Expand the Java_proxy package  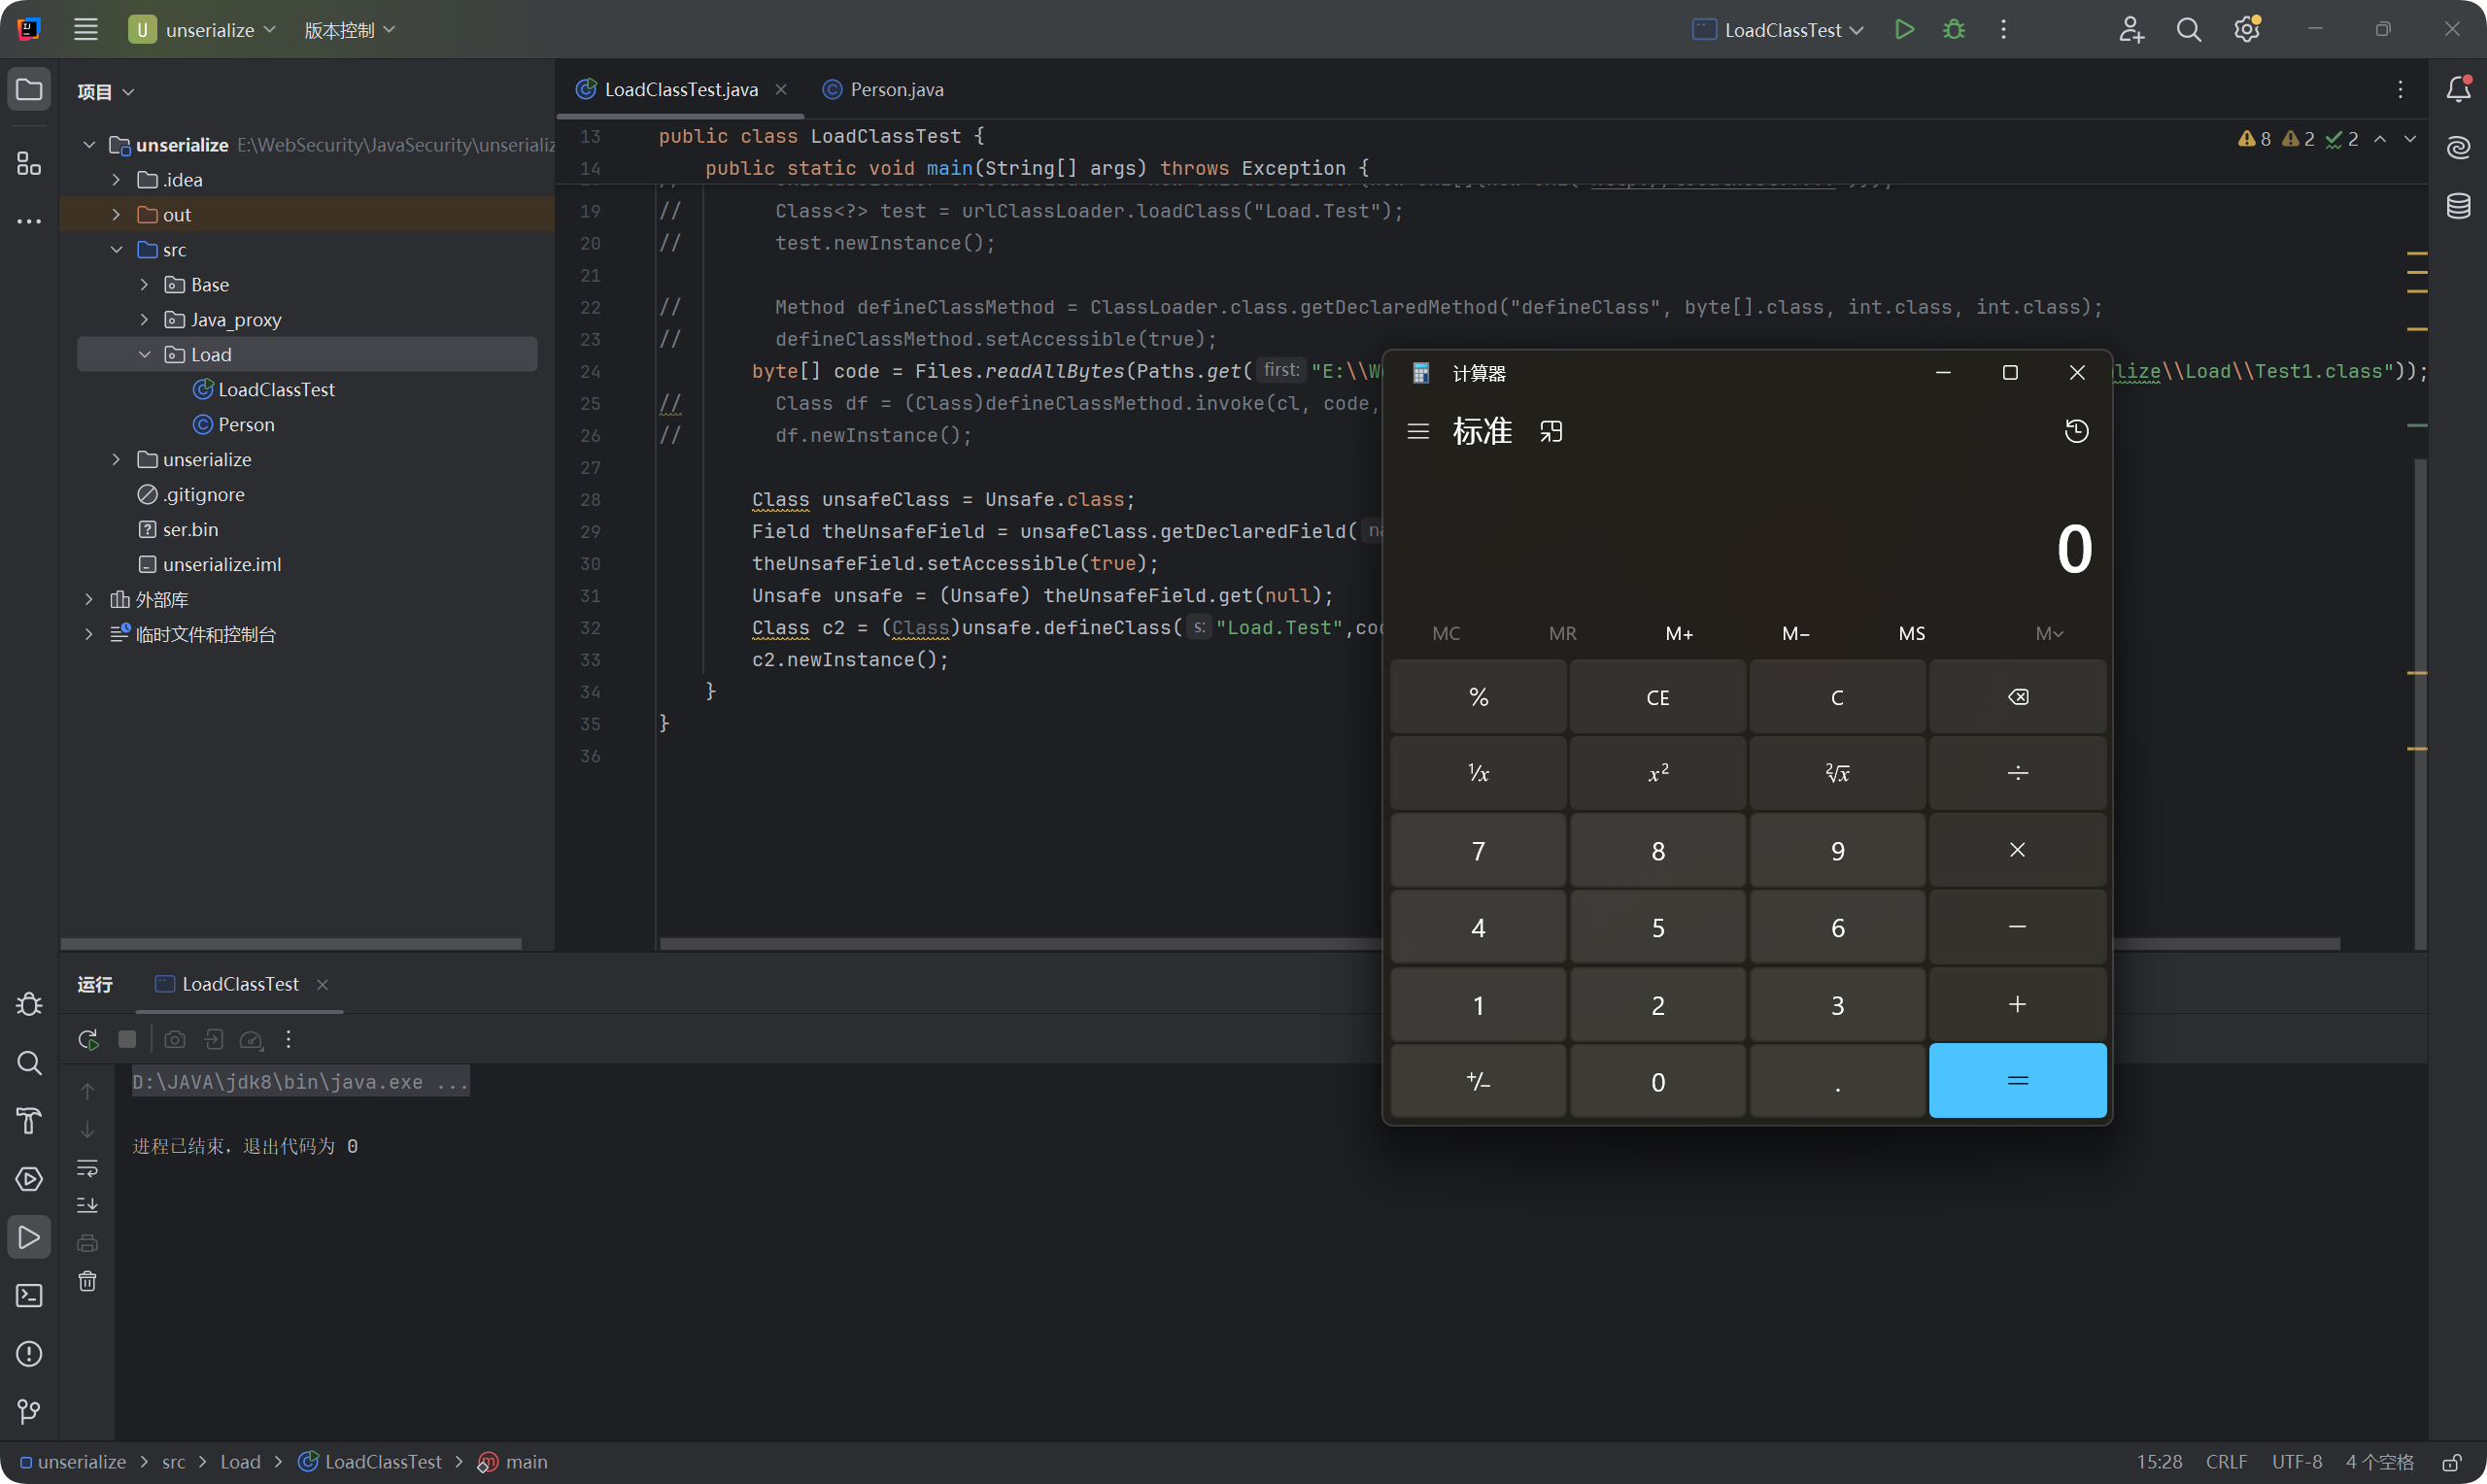tap(144, 320)
